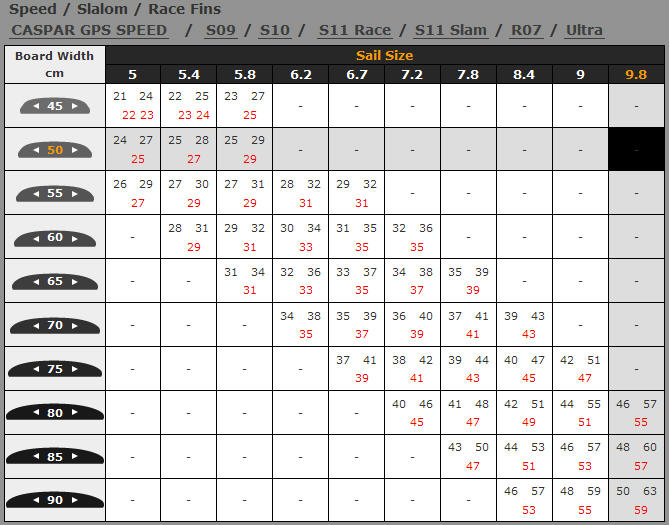Click right arrow on board width 55
669x525 pixels.
(x=75, y=193)
